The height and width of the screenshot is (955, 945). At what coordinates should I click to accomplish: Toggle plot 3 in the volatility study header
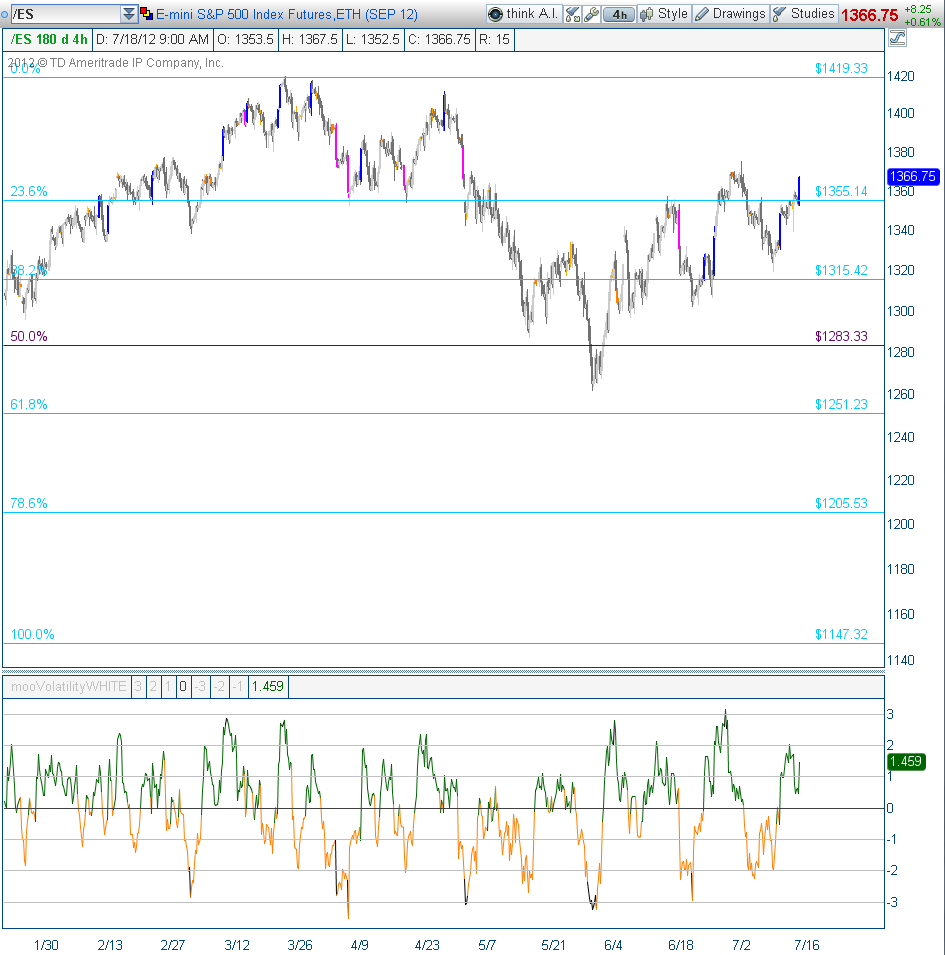pyautogui.click(x=137, y=686)
